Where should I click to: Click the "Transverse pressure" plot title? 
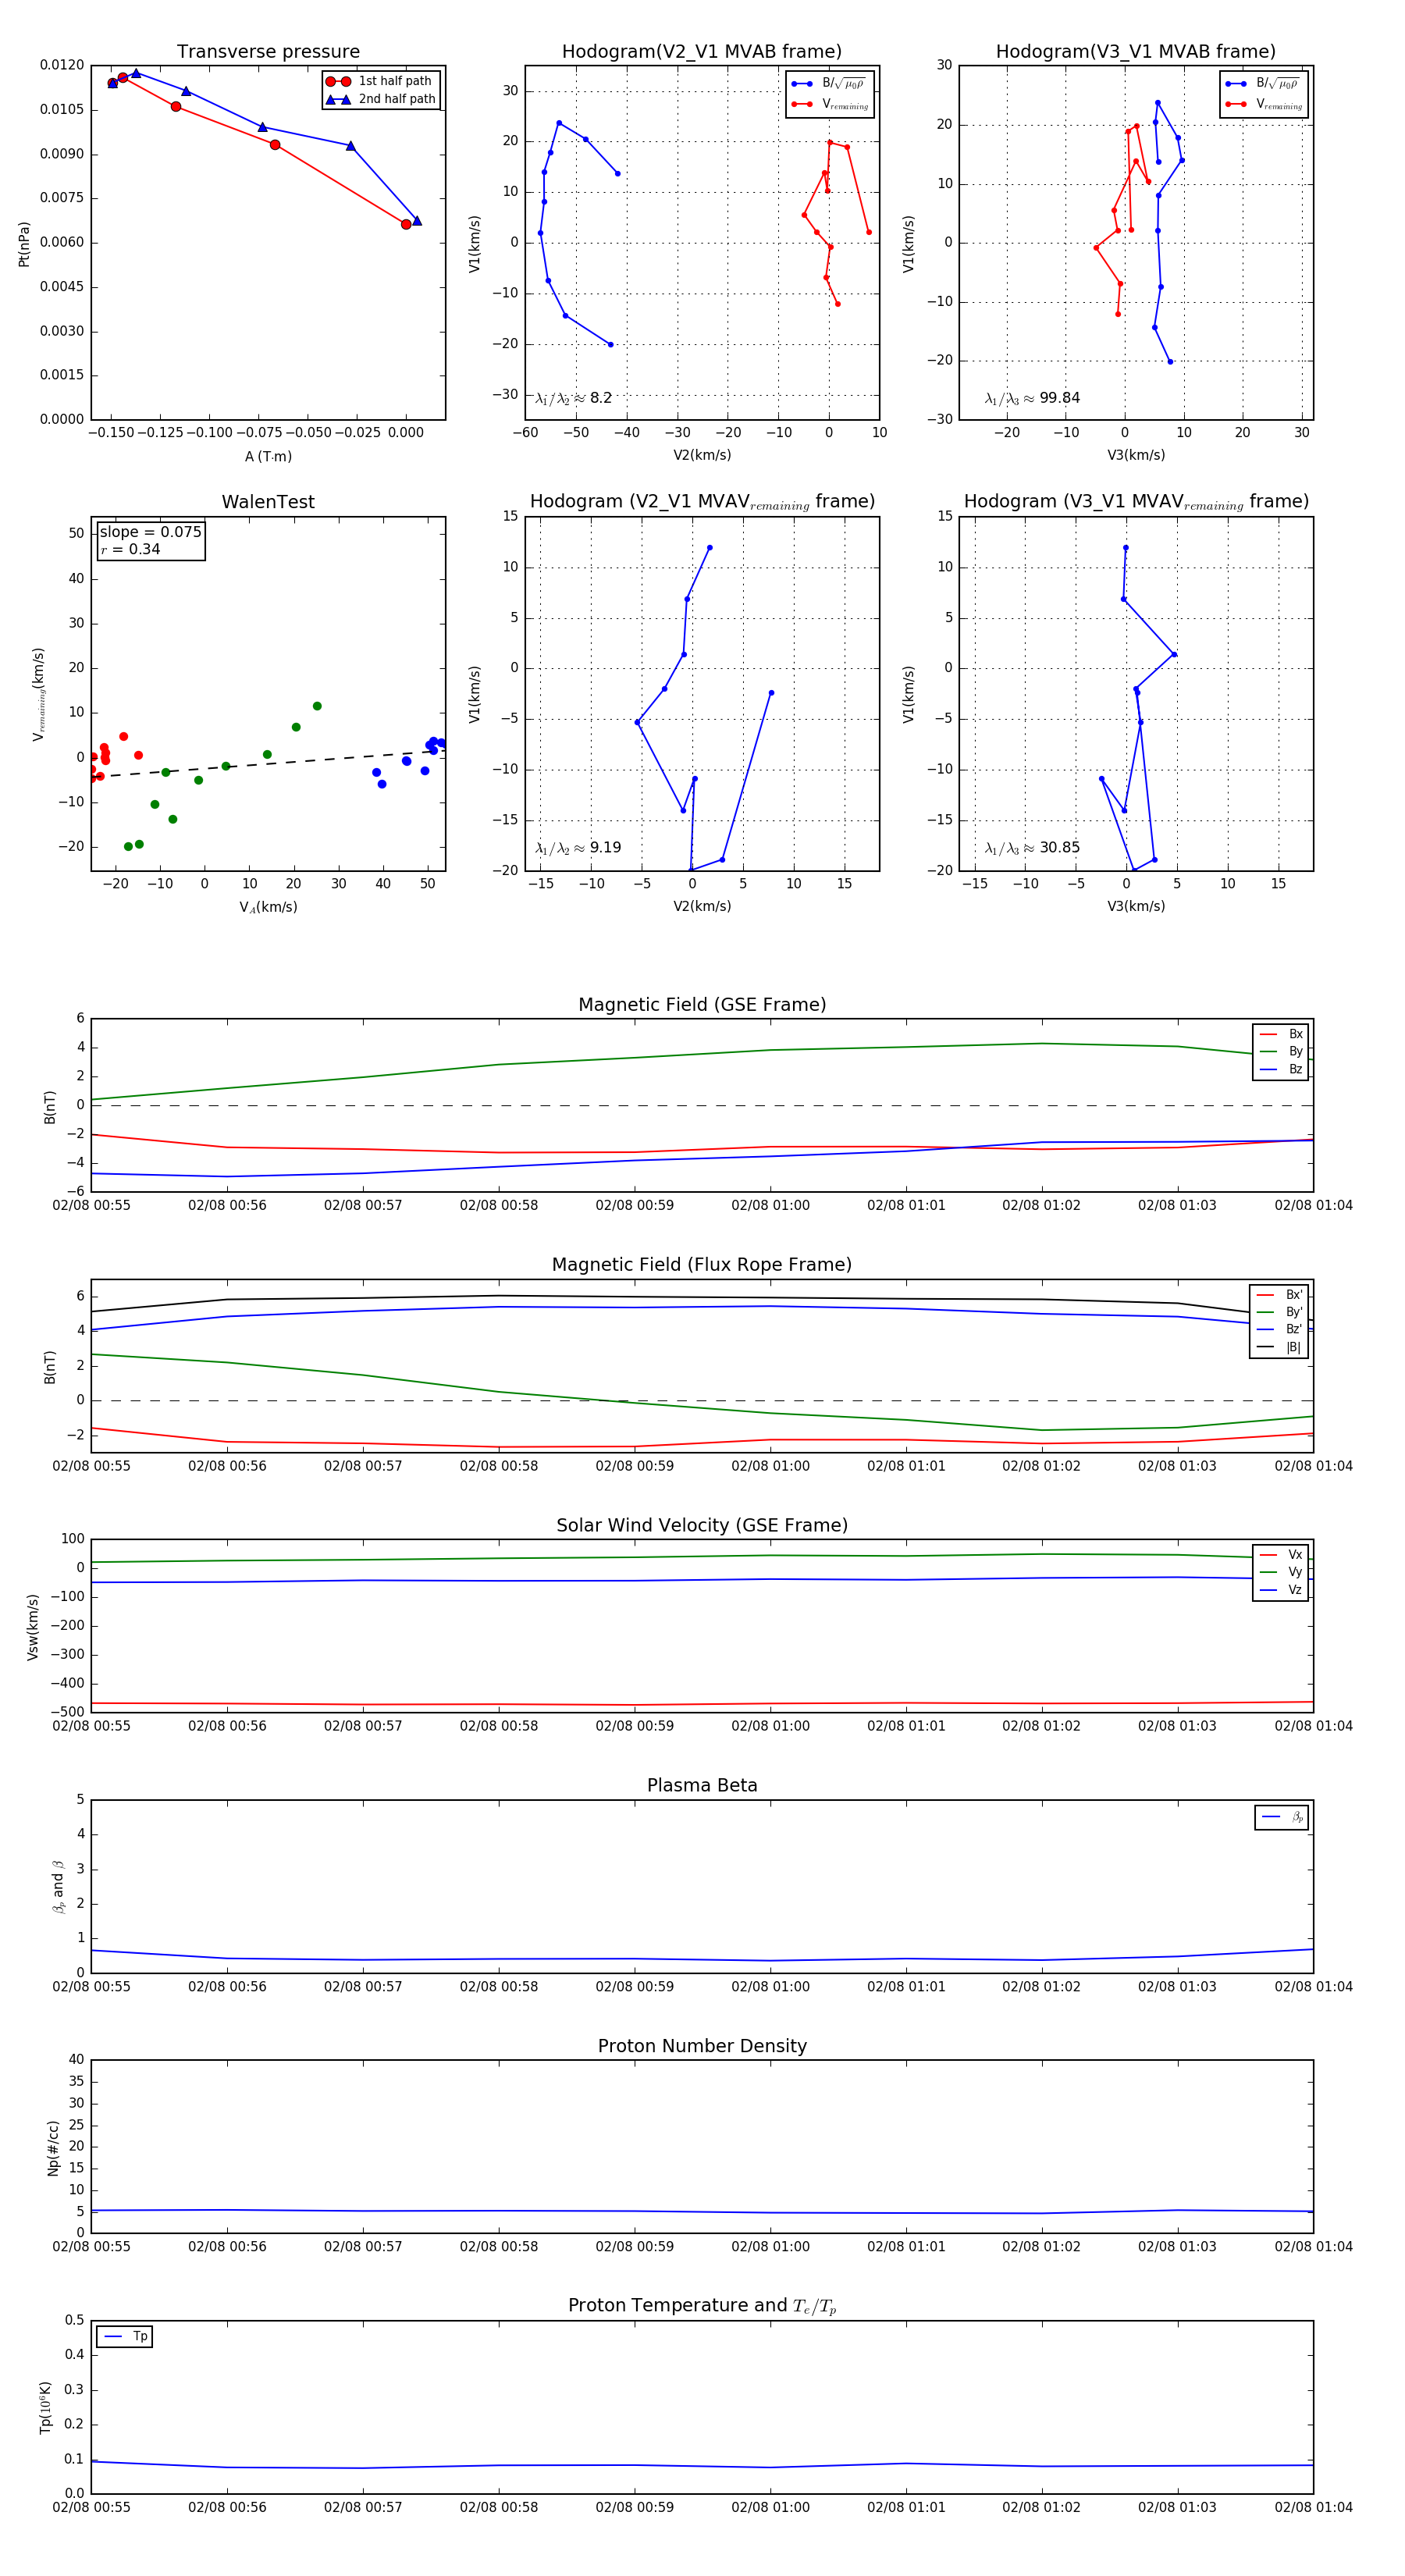point(268,52)
